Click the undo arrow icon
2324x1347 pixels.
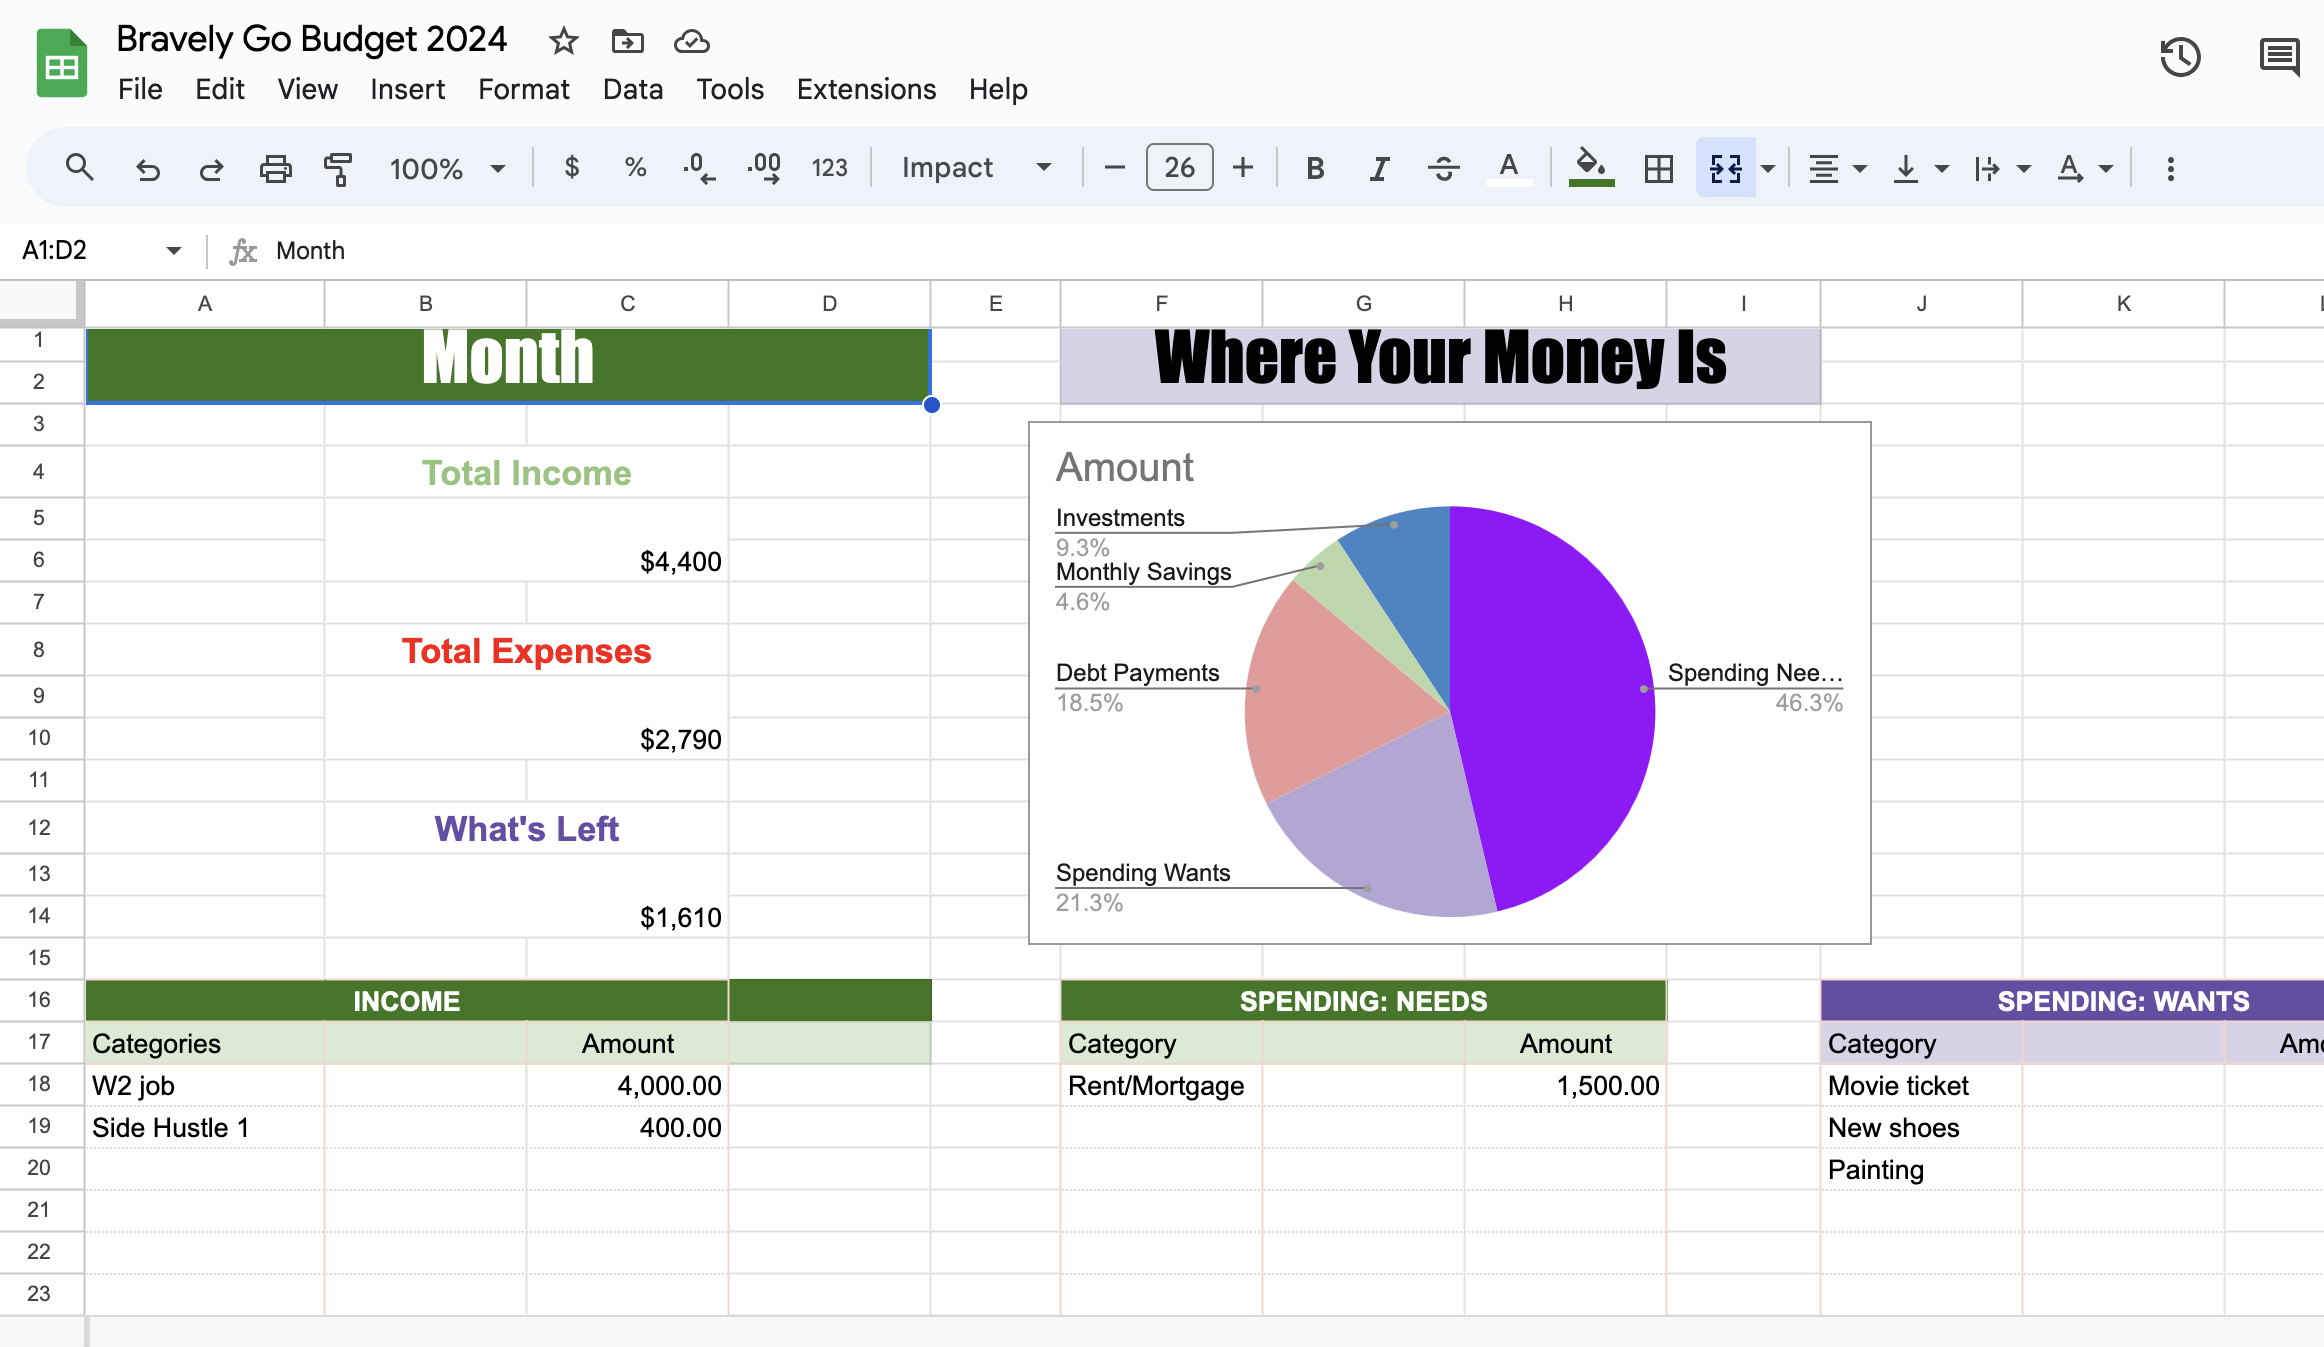point(148,168)
